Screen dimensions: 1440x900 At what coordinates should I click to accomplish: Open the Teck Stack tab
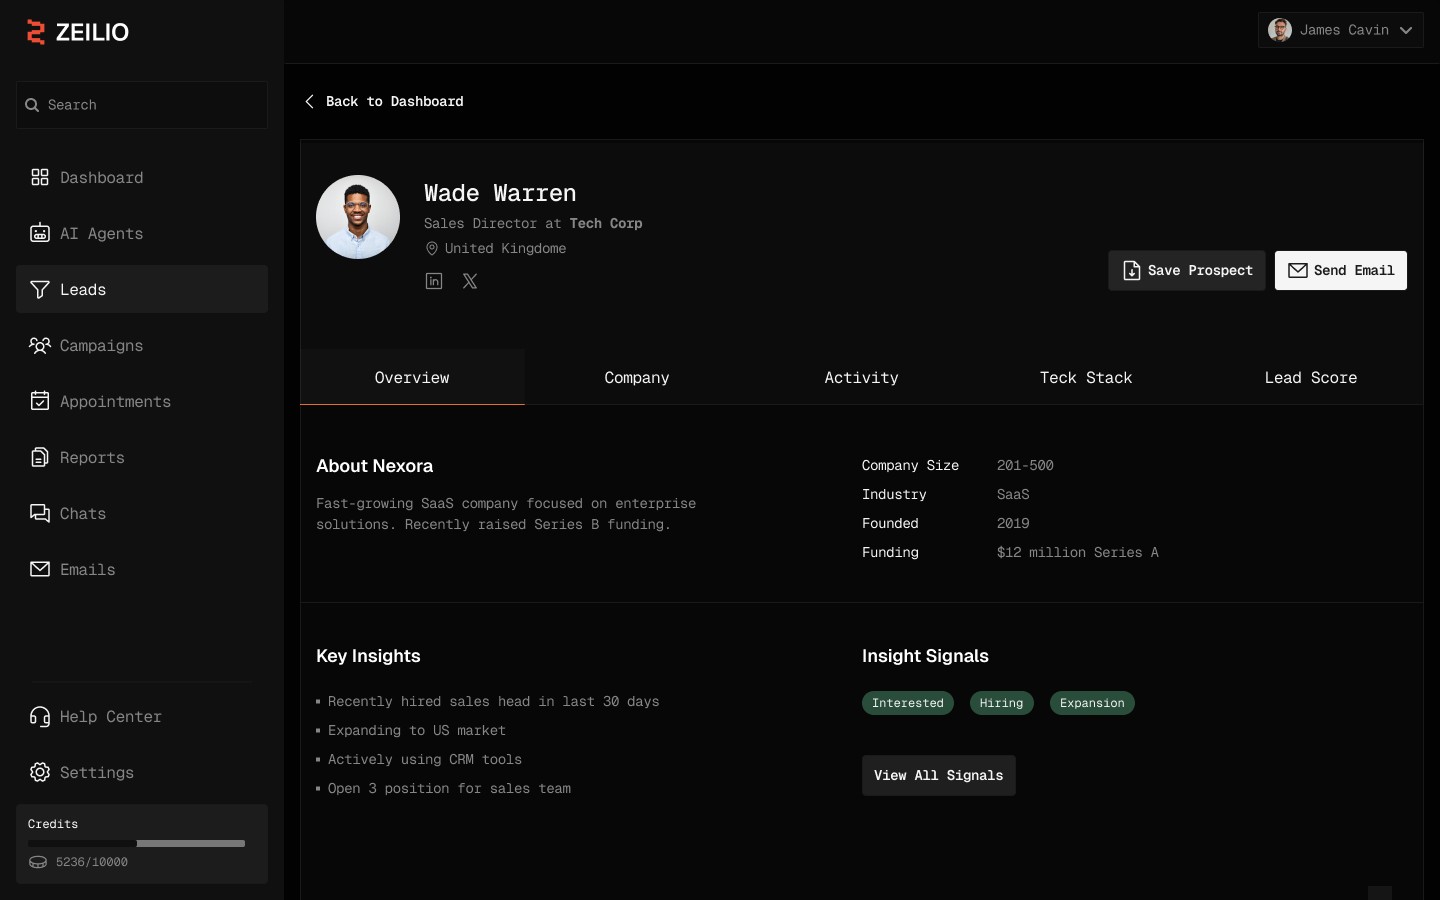[x=1086, y=377]
